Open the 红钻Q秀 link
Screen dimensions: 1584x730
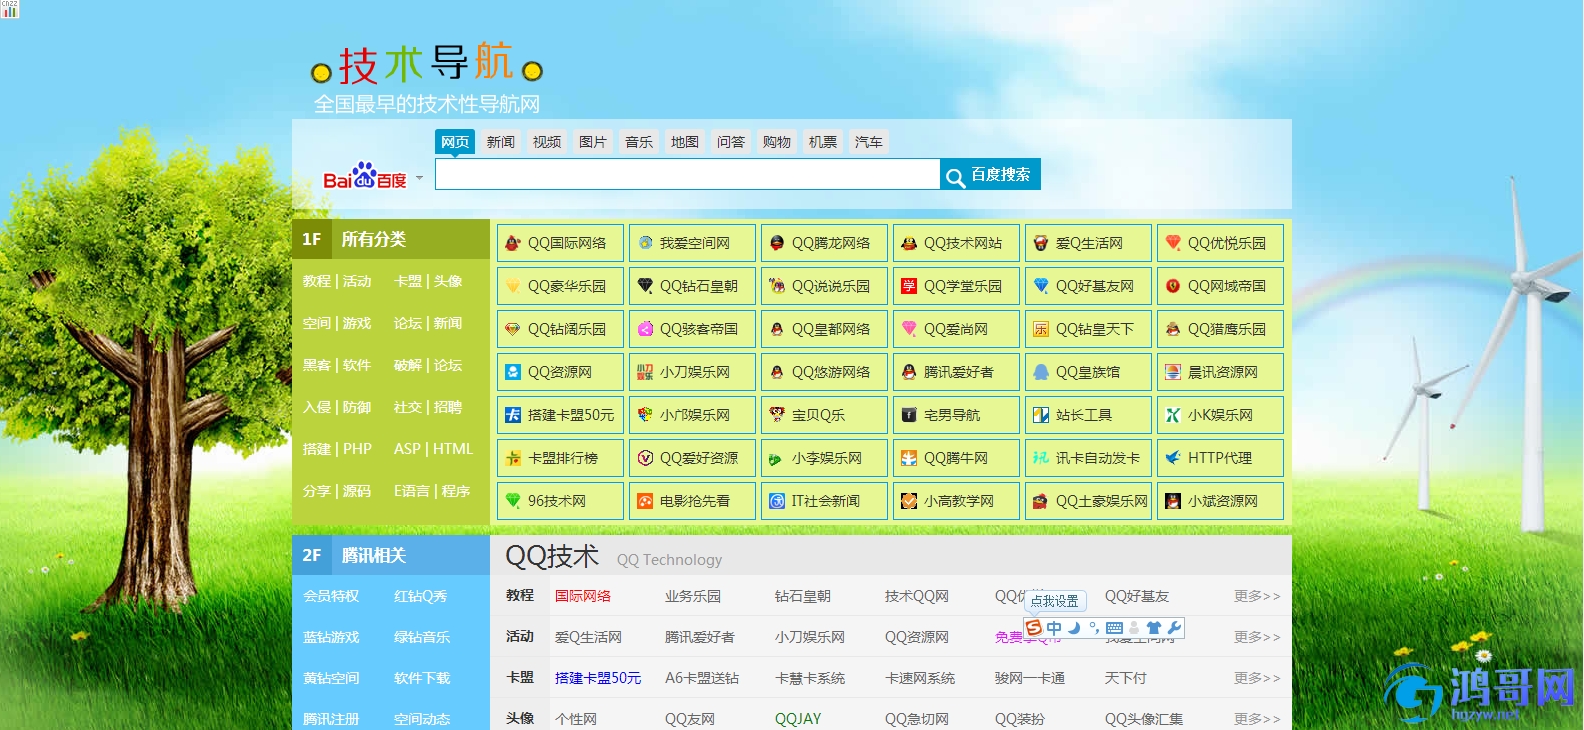(421, 596)
